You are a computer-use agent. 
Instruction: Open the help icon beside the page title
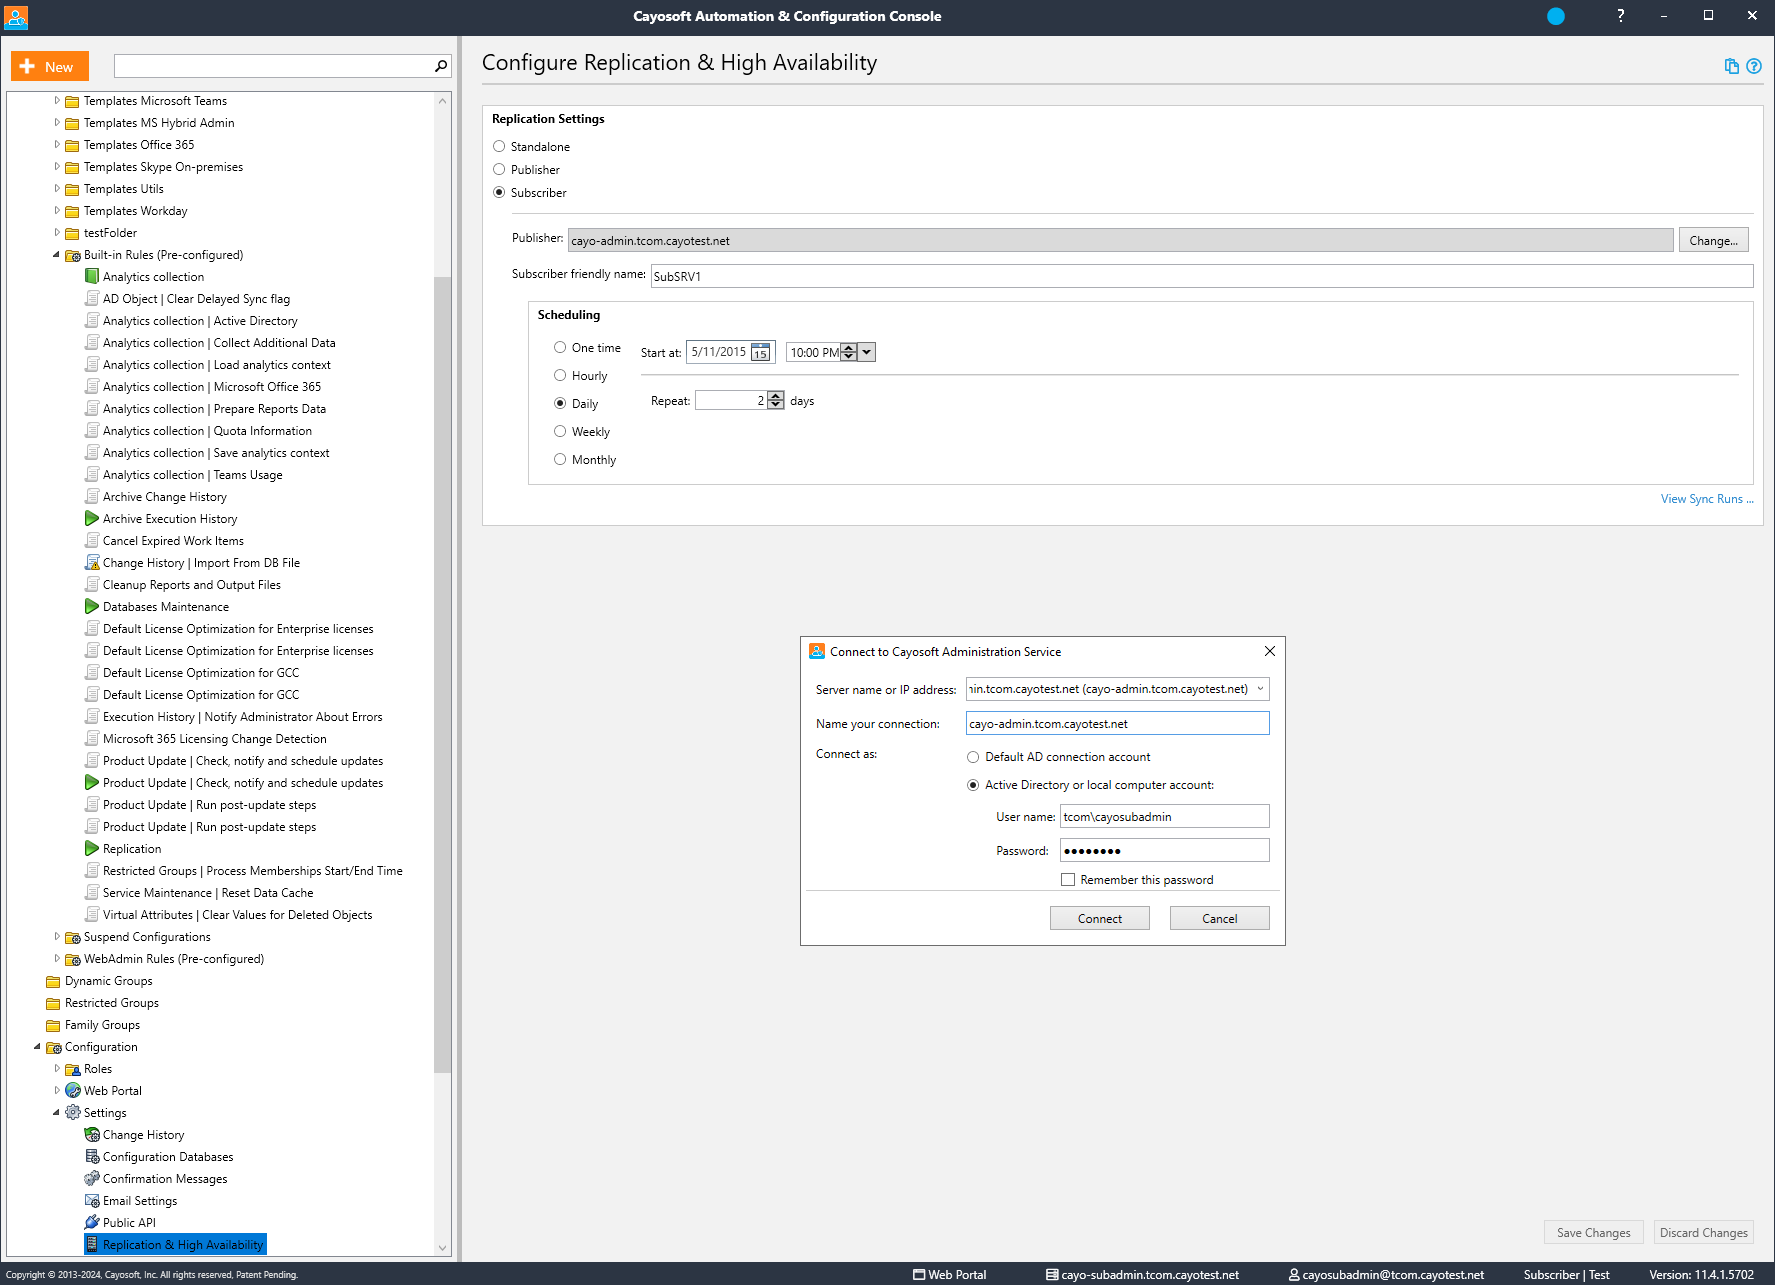tap(1754, 66)
